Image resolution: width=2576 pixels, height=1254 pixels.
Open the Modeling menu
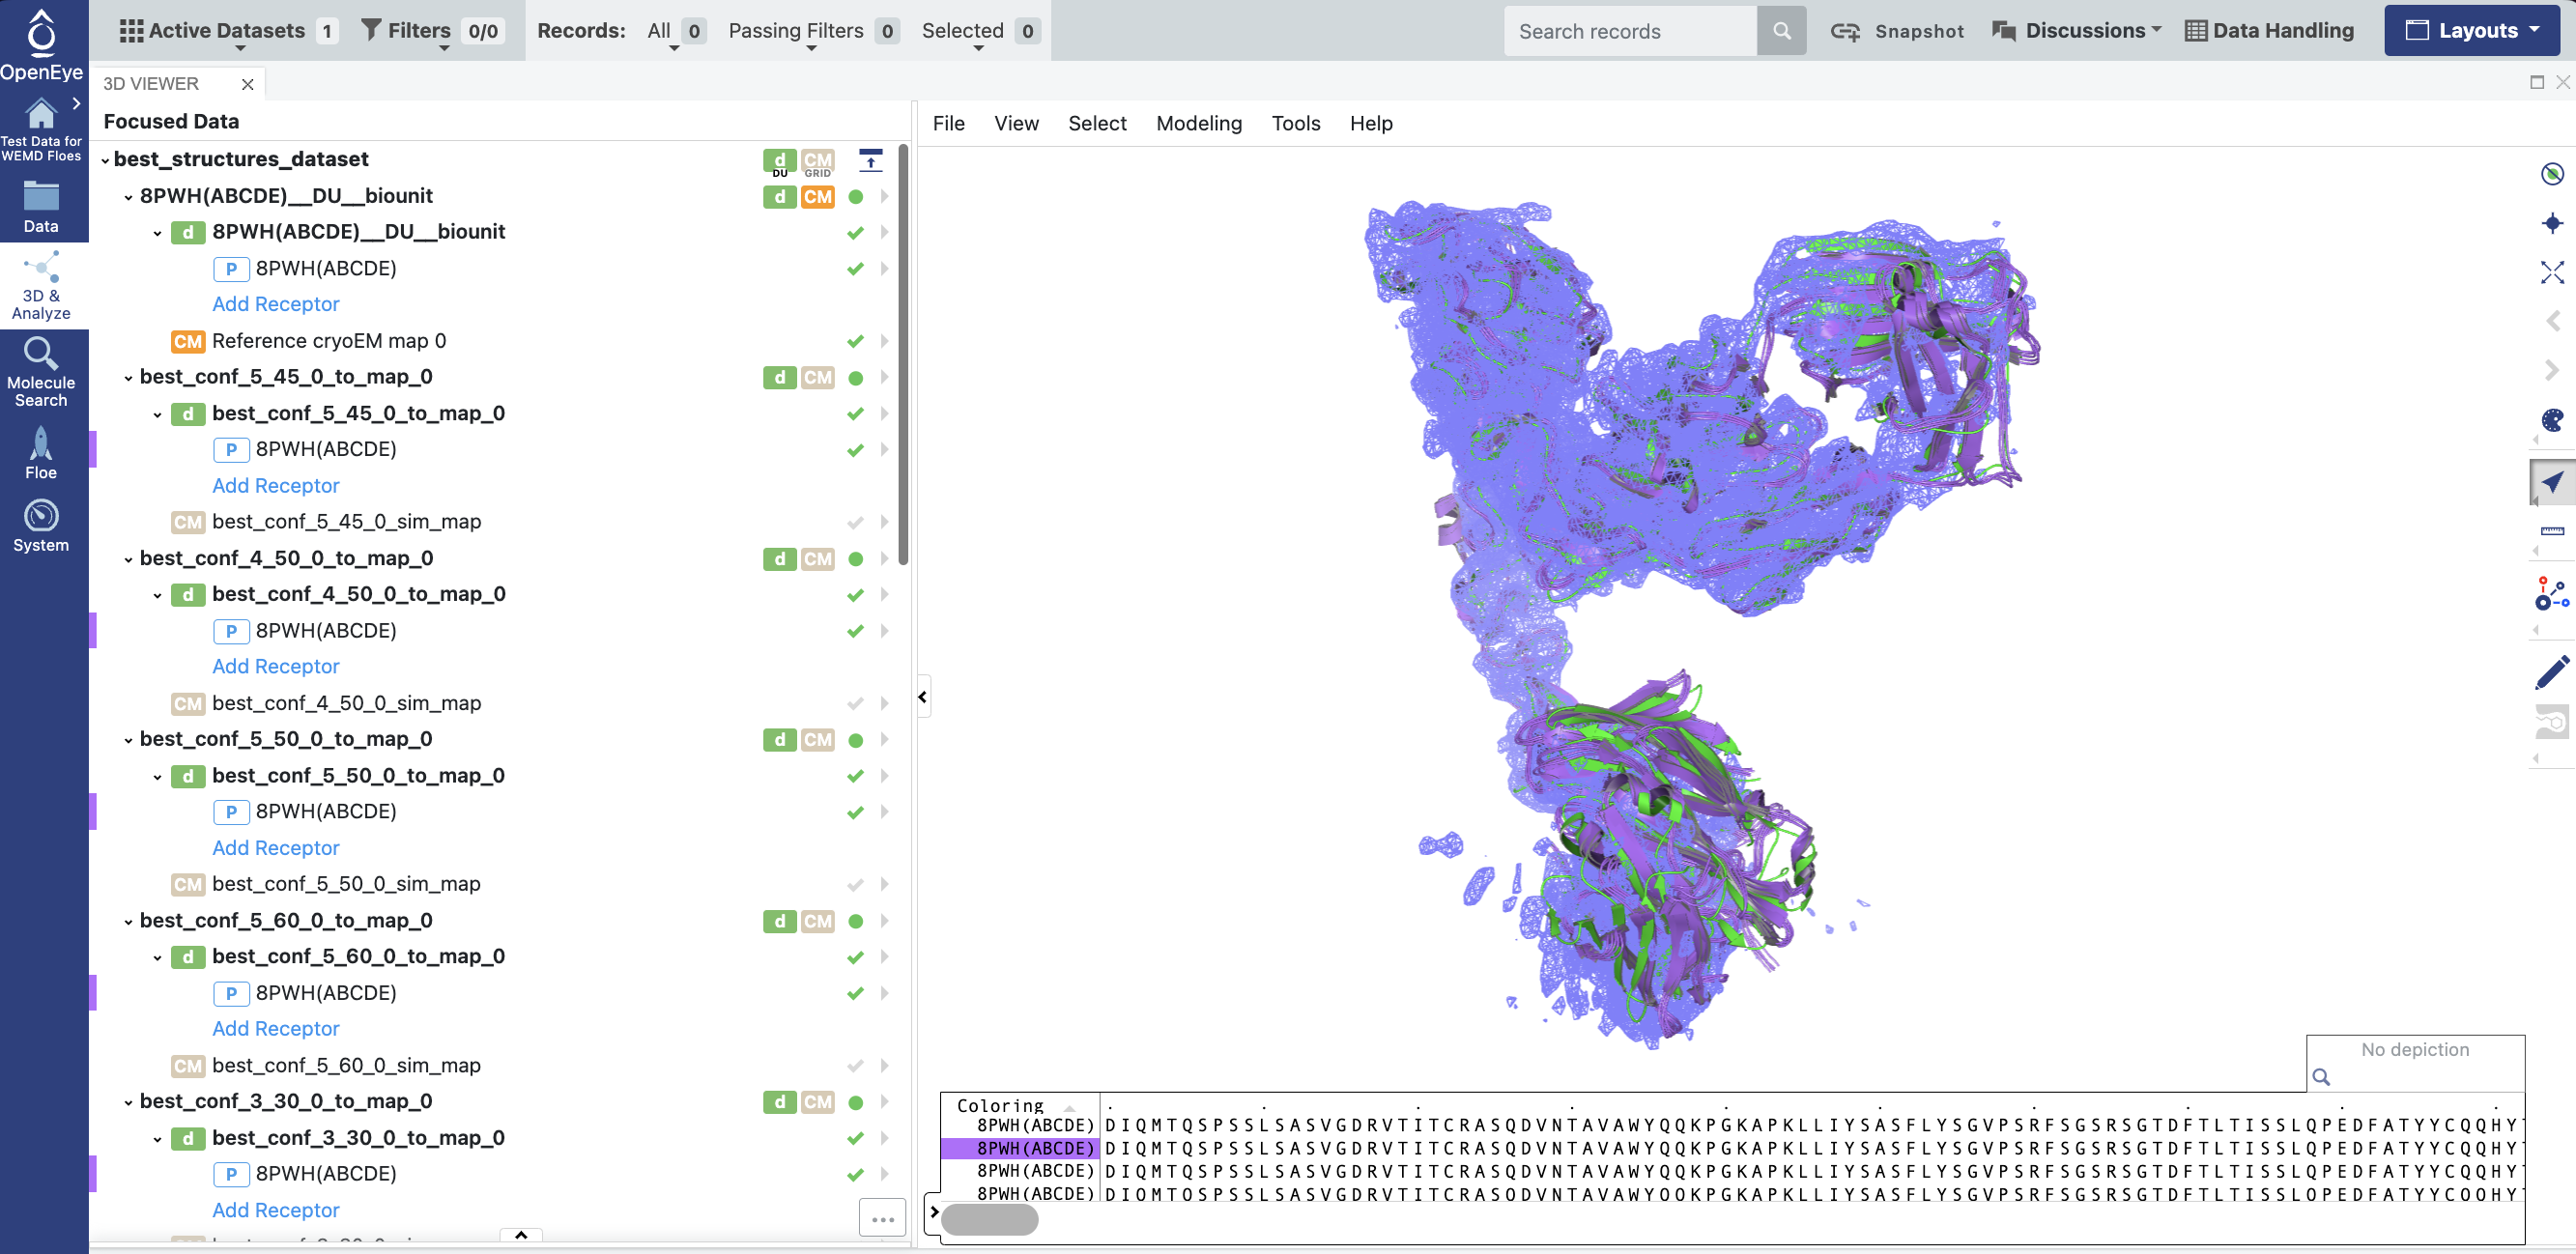tap(1198, 123)
